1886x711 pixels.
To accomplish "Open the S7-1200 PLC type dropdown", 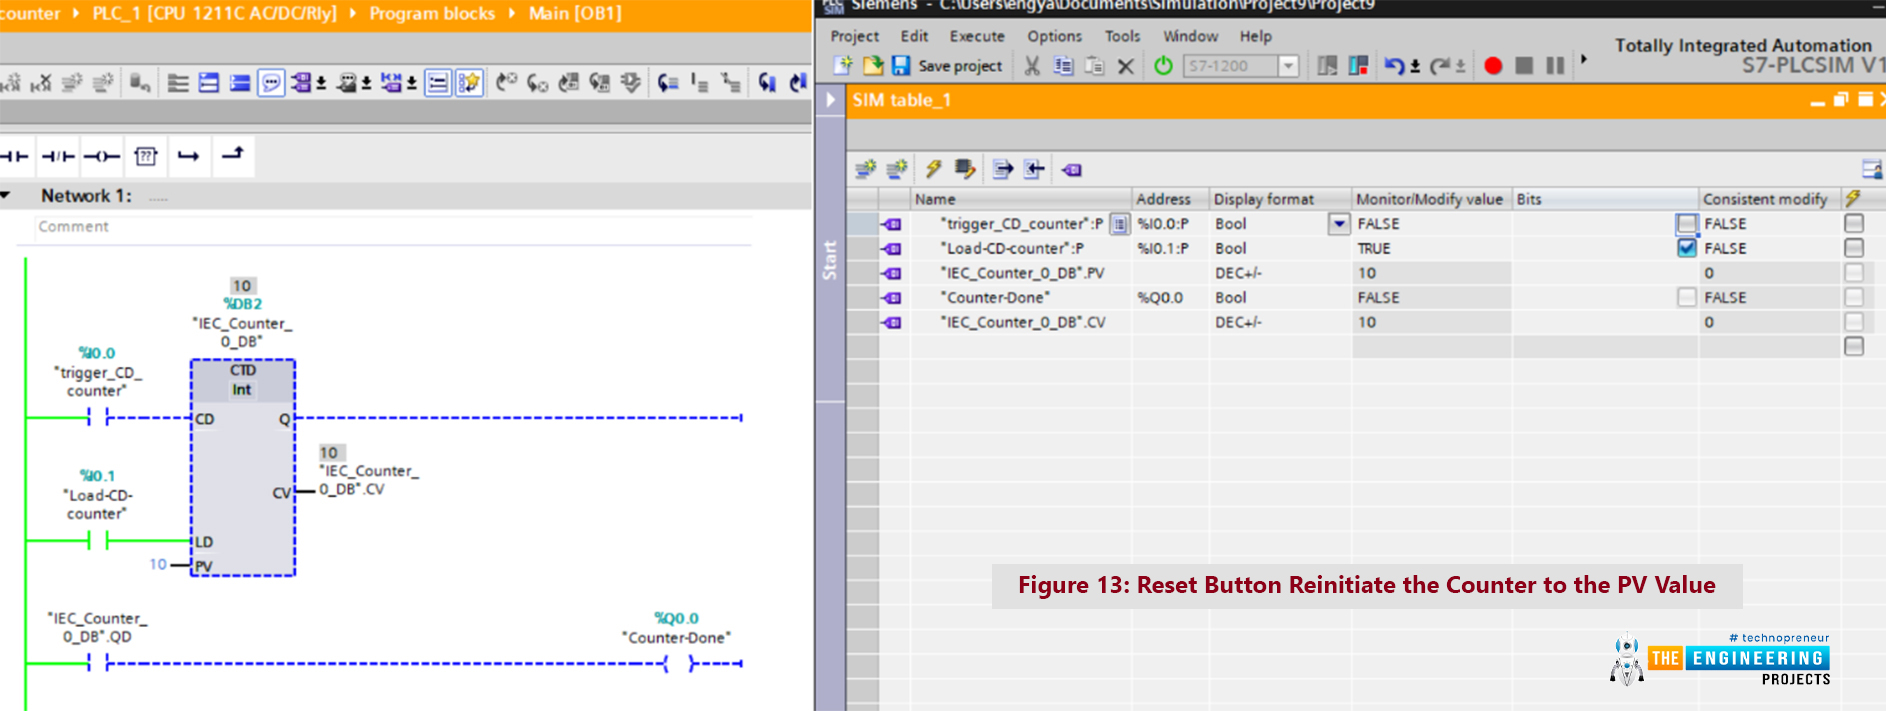I will click(1289, 66).
